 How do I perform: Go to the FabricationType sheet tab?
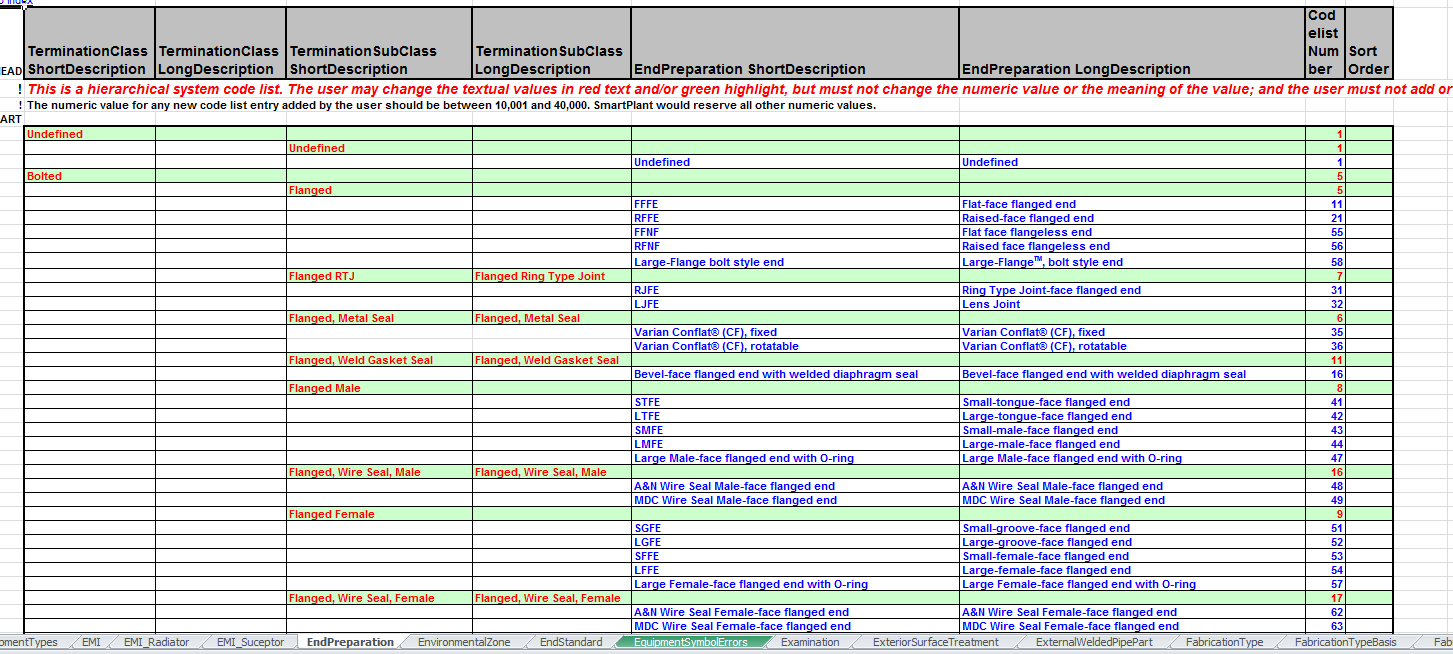(1224, 642)
